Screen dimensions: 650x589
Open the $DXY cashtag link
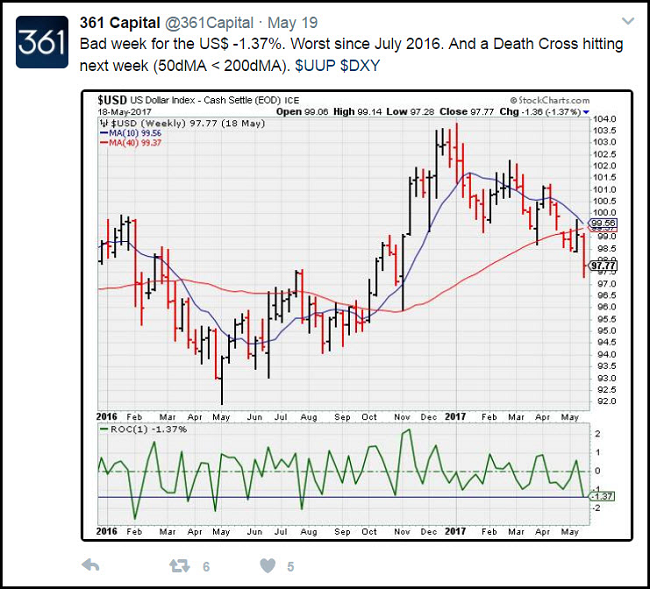[360, 65]
